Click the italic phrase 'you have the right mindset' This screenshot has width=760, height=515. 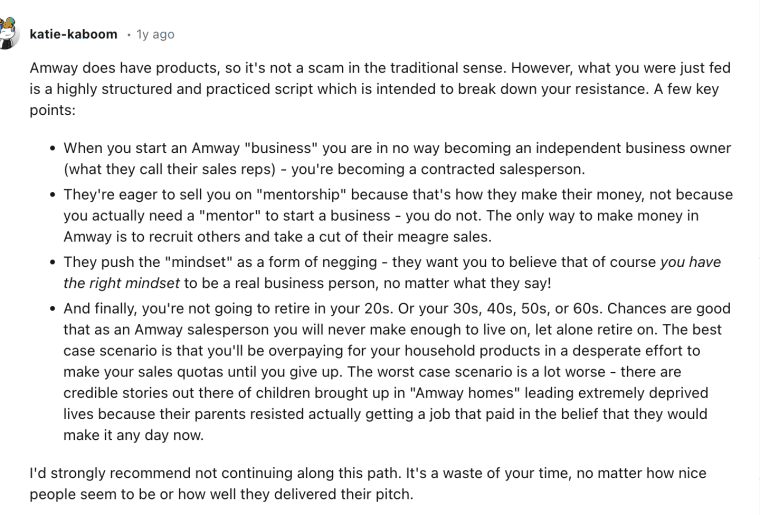click(392, 272)
